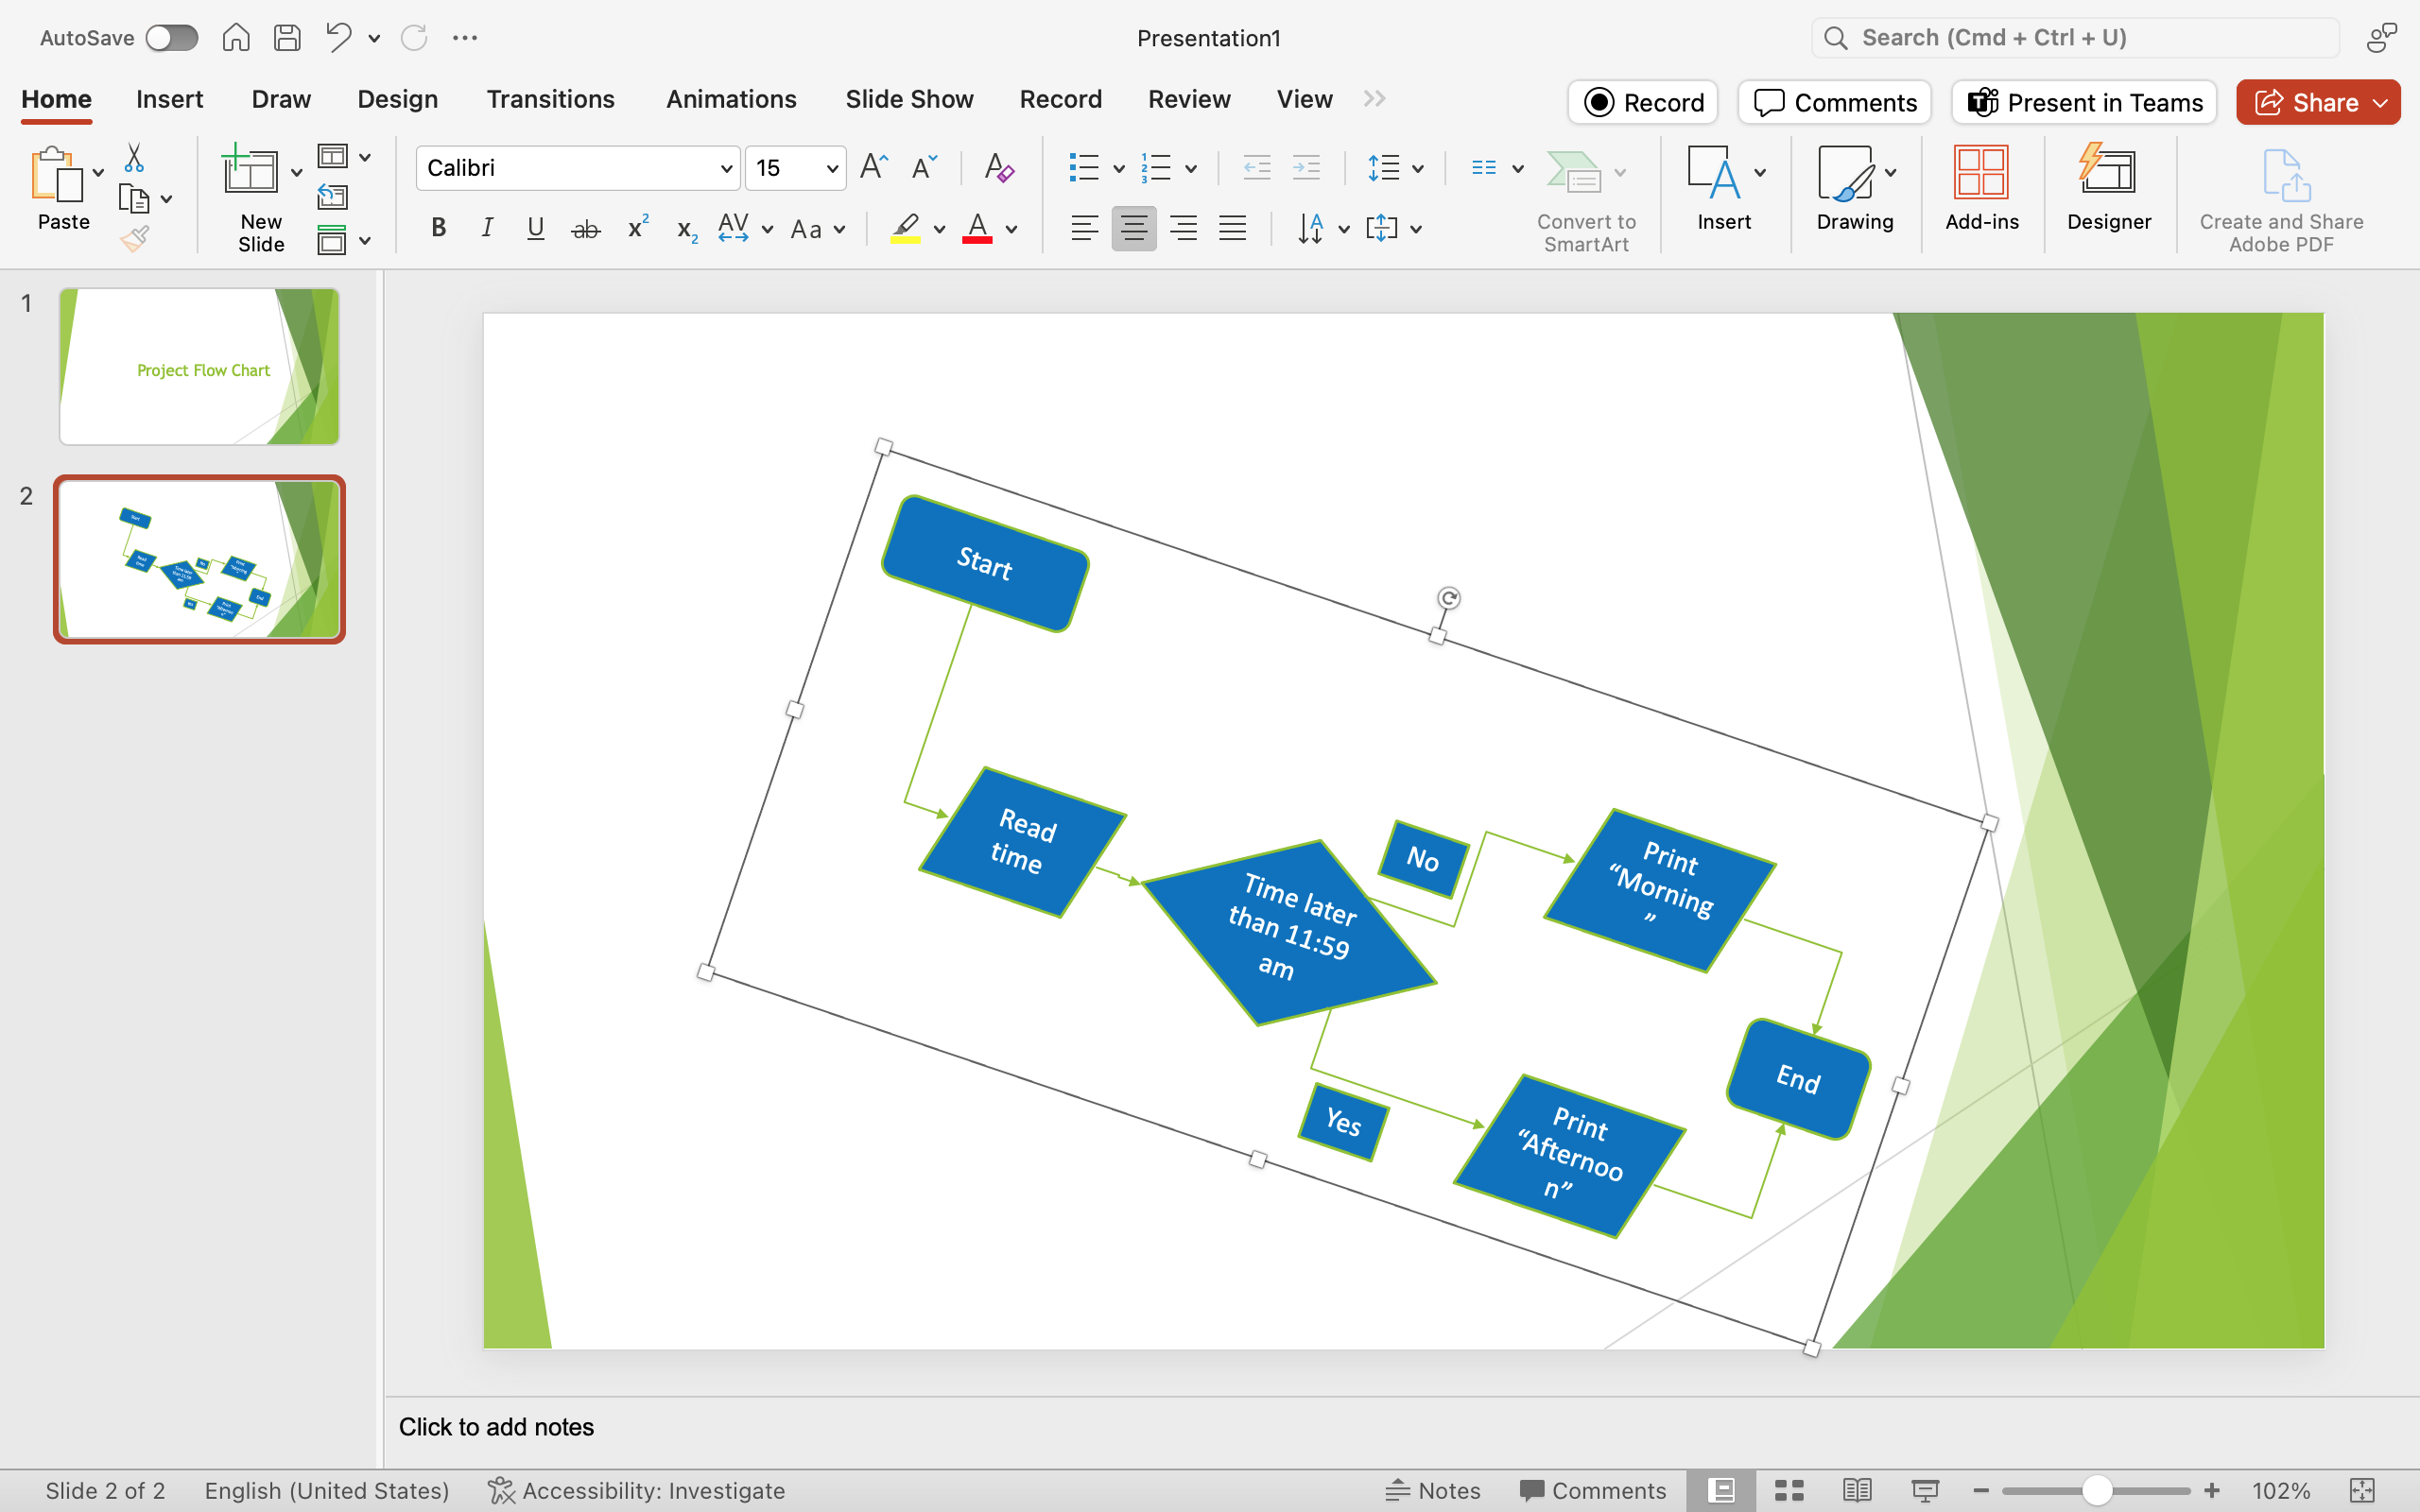Click the Undo arrow icon
The image size is (2420, 1512).
[x=339, y=38]
